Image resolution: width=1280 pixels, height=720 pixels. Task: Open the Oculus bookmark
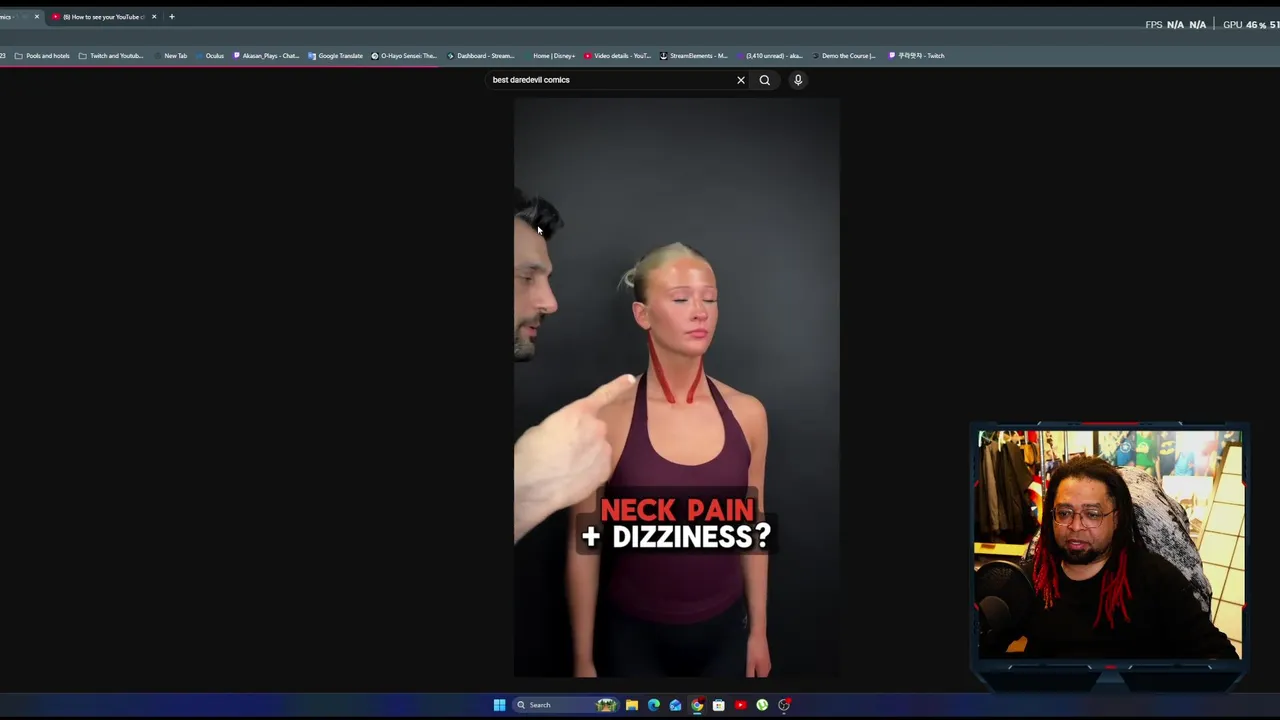point(210,56)
